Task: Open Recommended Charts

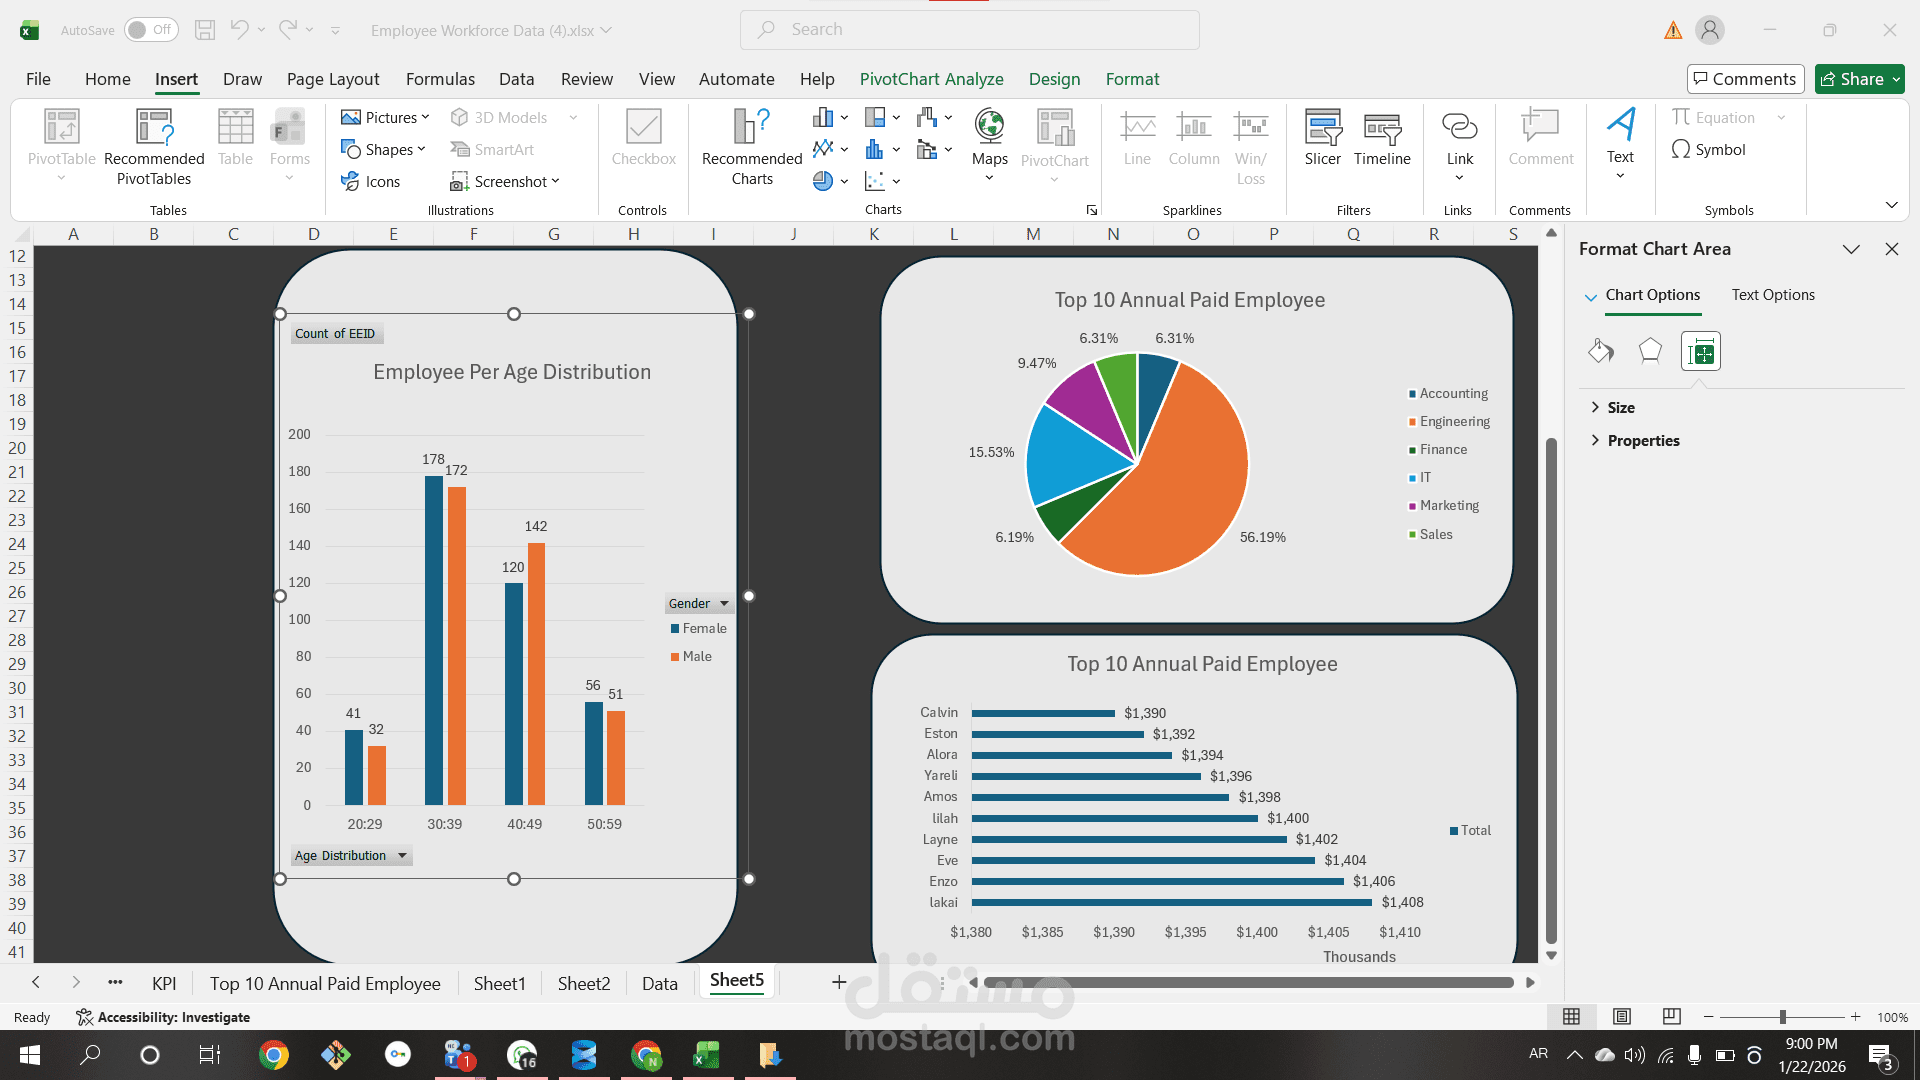Action: 752,147
